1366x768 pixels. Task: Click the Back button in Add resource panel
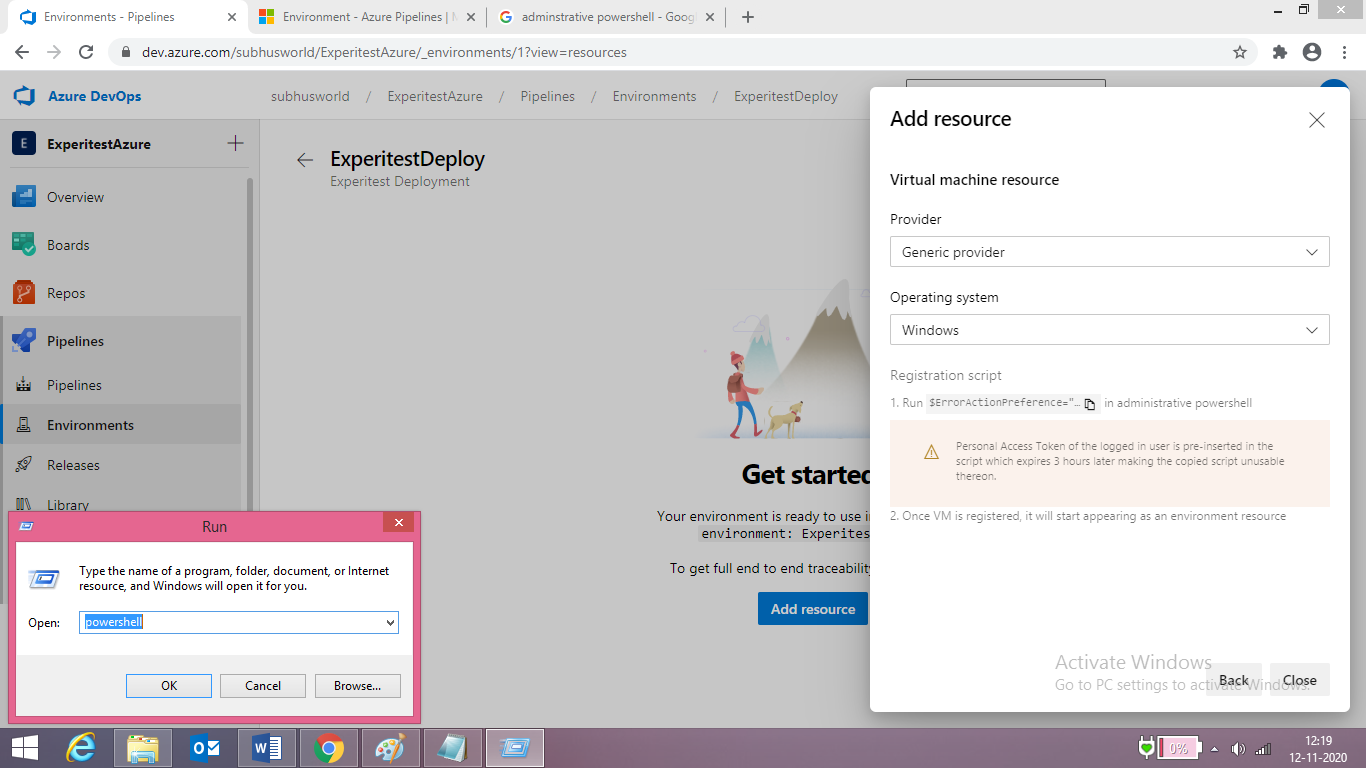pyautogui.click(x=1233, y=680)
